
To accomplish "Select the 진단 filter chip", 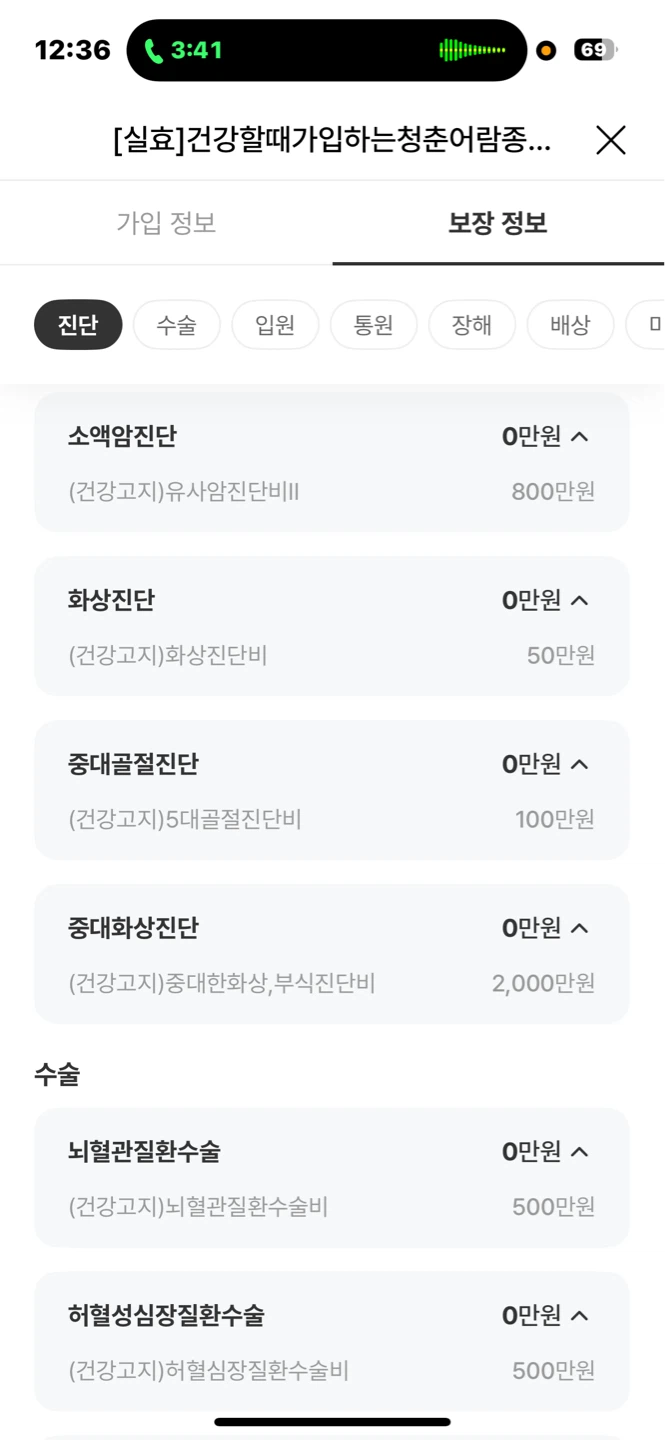I will point(78,325).
